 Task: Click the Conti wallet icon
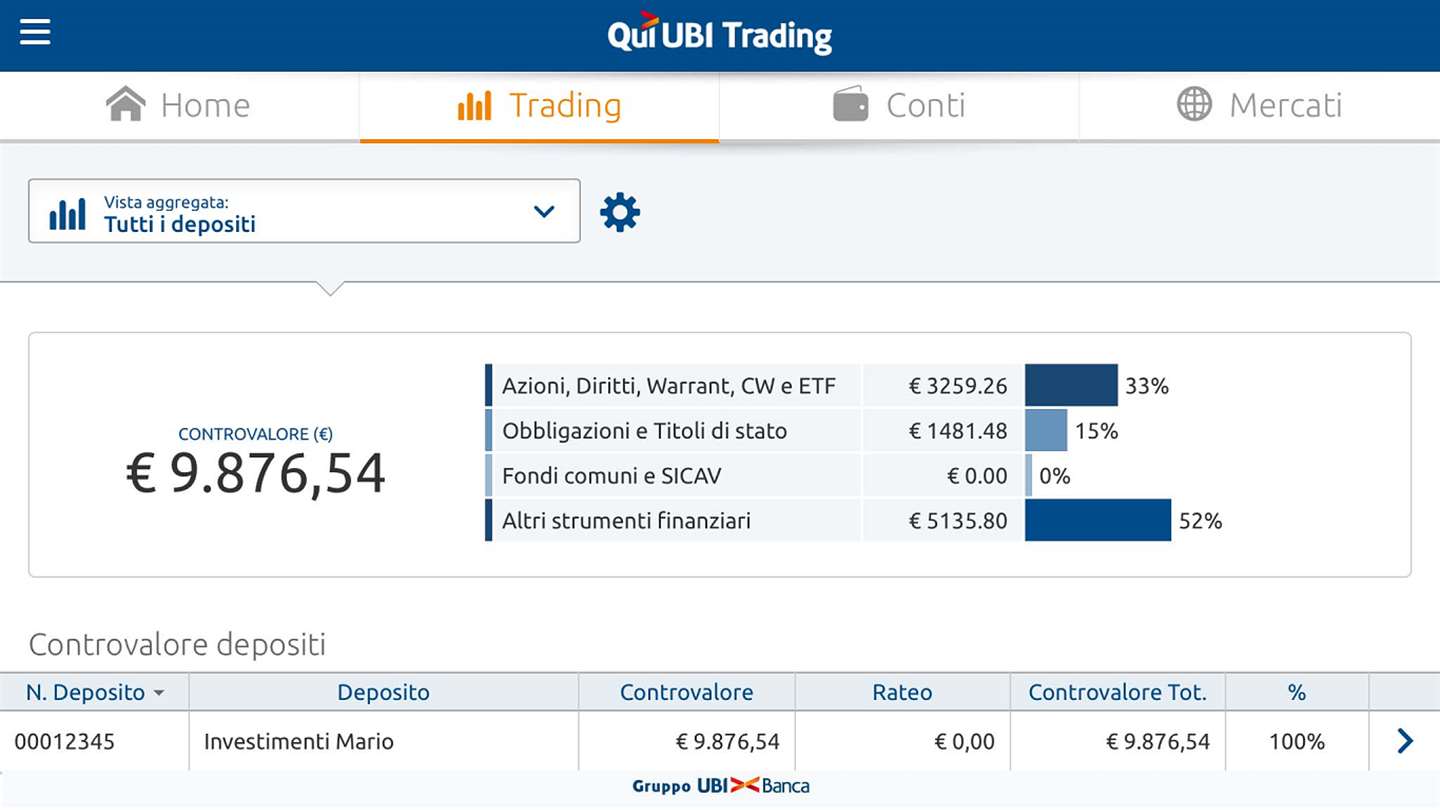pyautogui.click(x=851, y=105)
